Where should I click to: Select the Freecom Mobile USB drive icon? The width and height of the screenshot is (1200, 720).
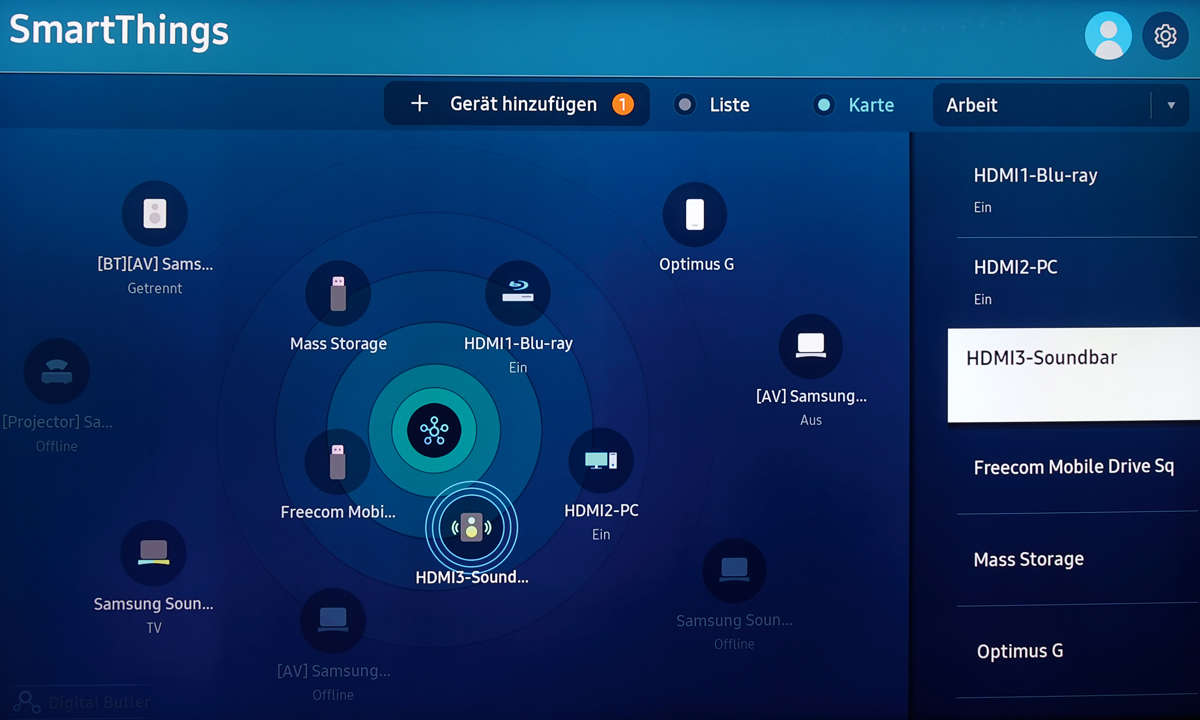[x=338, y=461]
